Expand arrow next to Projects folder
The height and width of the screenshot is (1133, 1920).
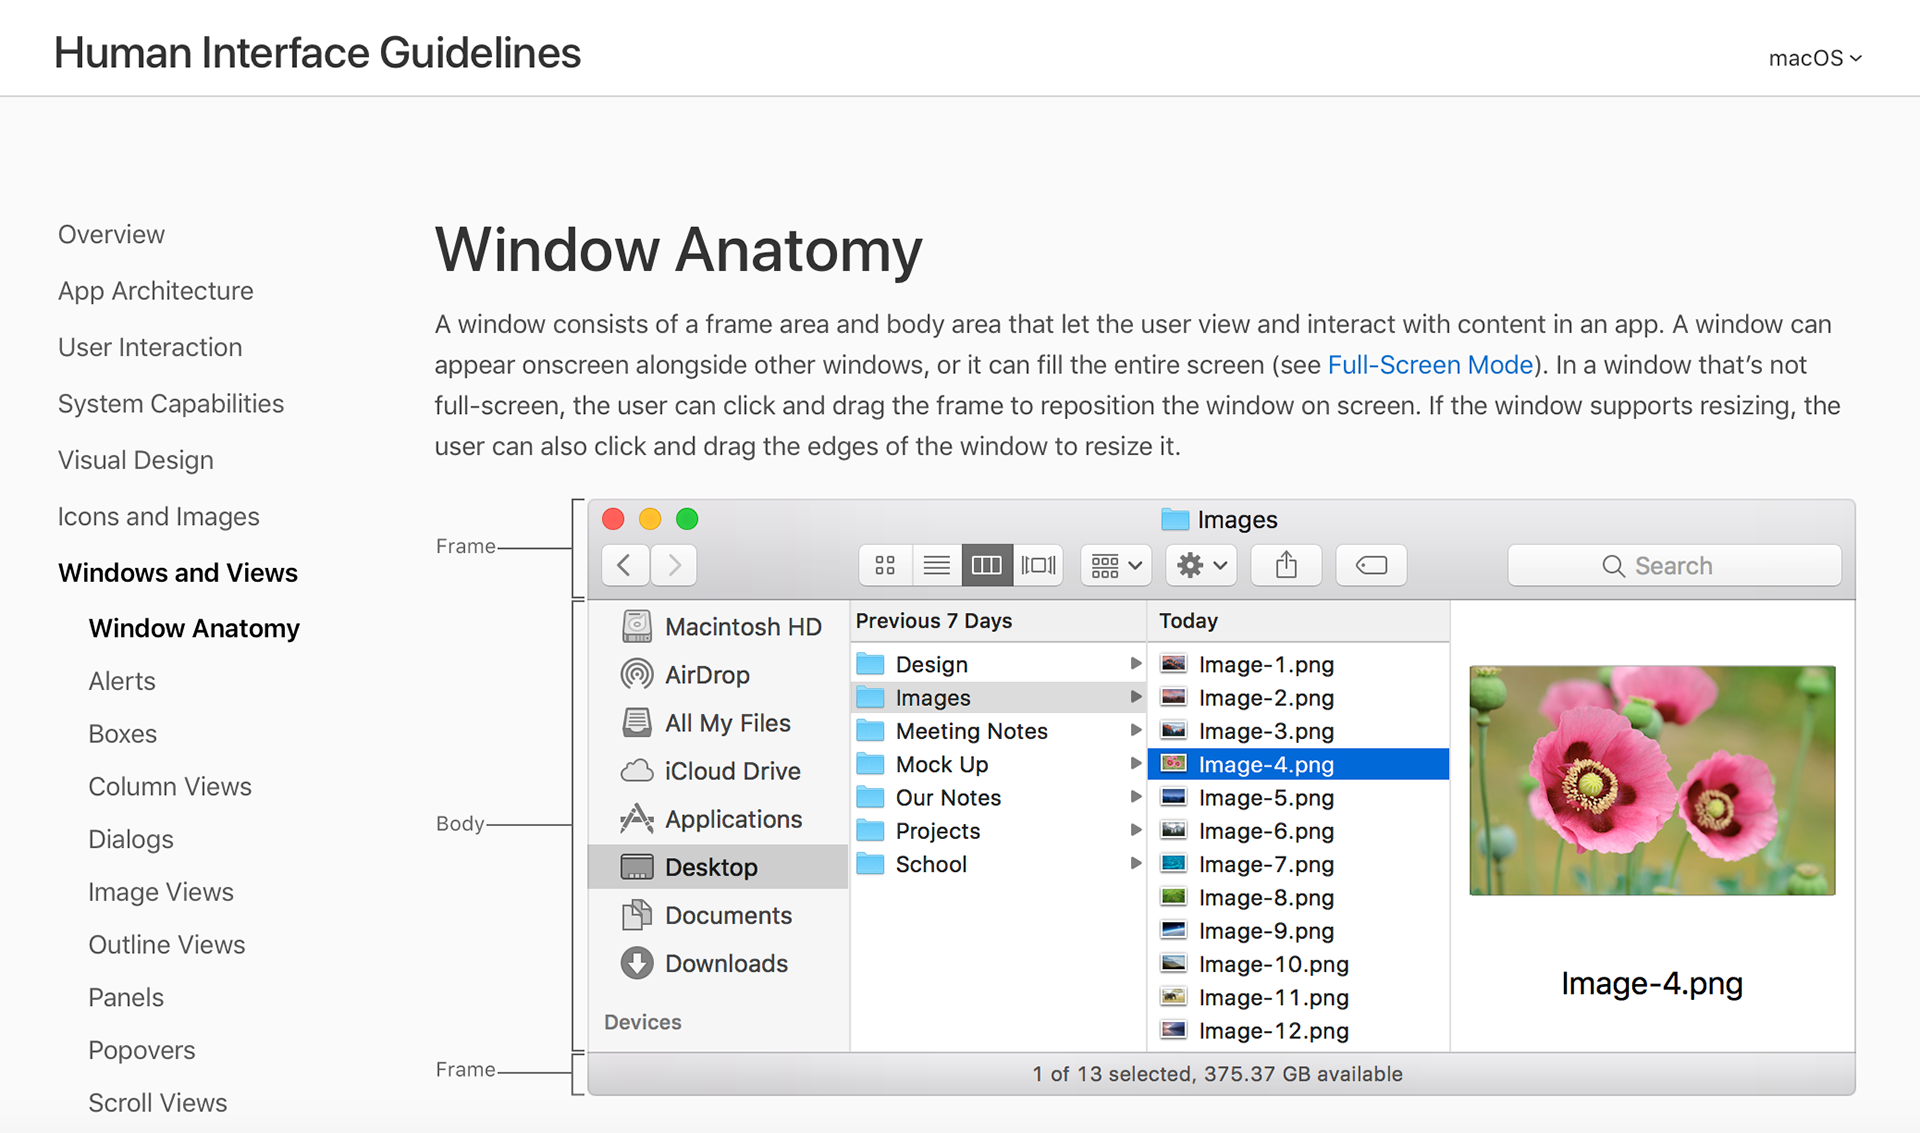pos(1135,830)
